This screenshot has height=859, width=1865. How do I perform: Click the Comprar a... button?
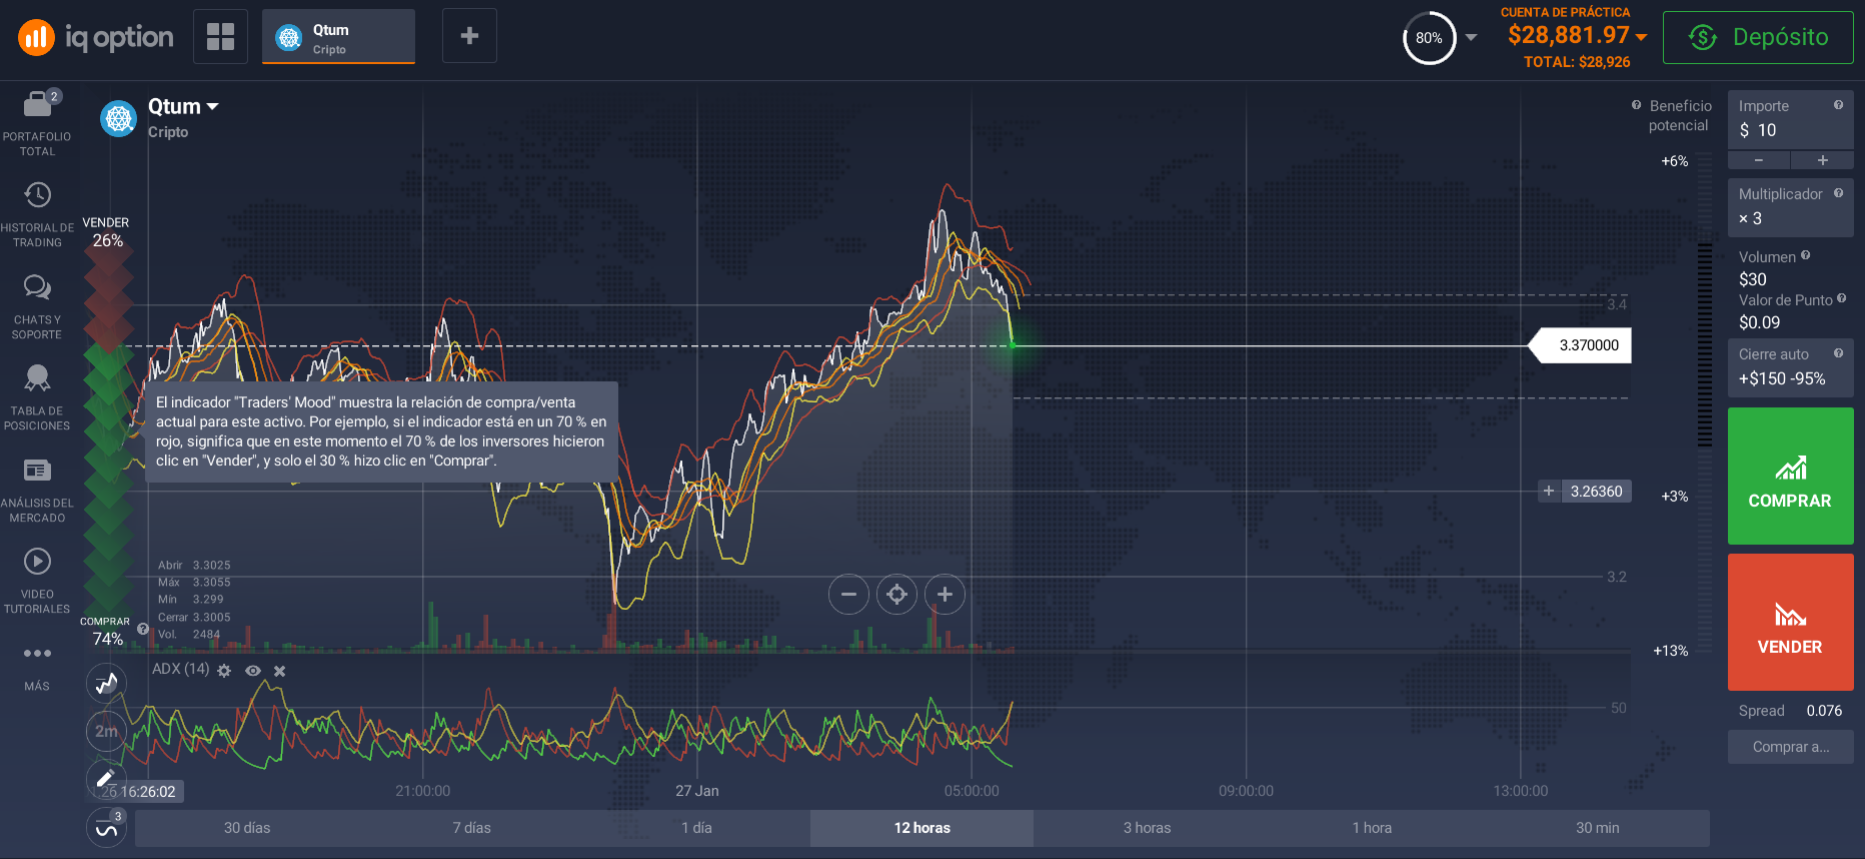click(1790, 747)
